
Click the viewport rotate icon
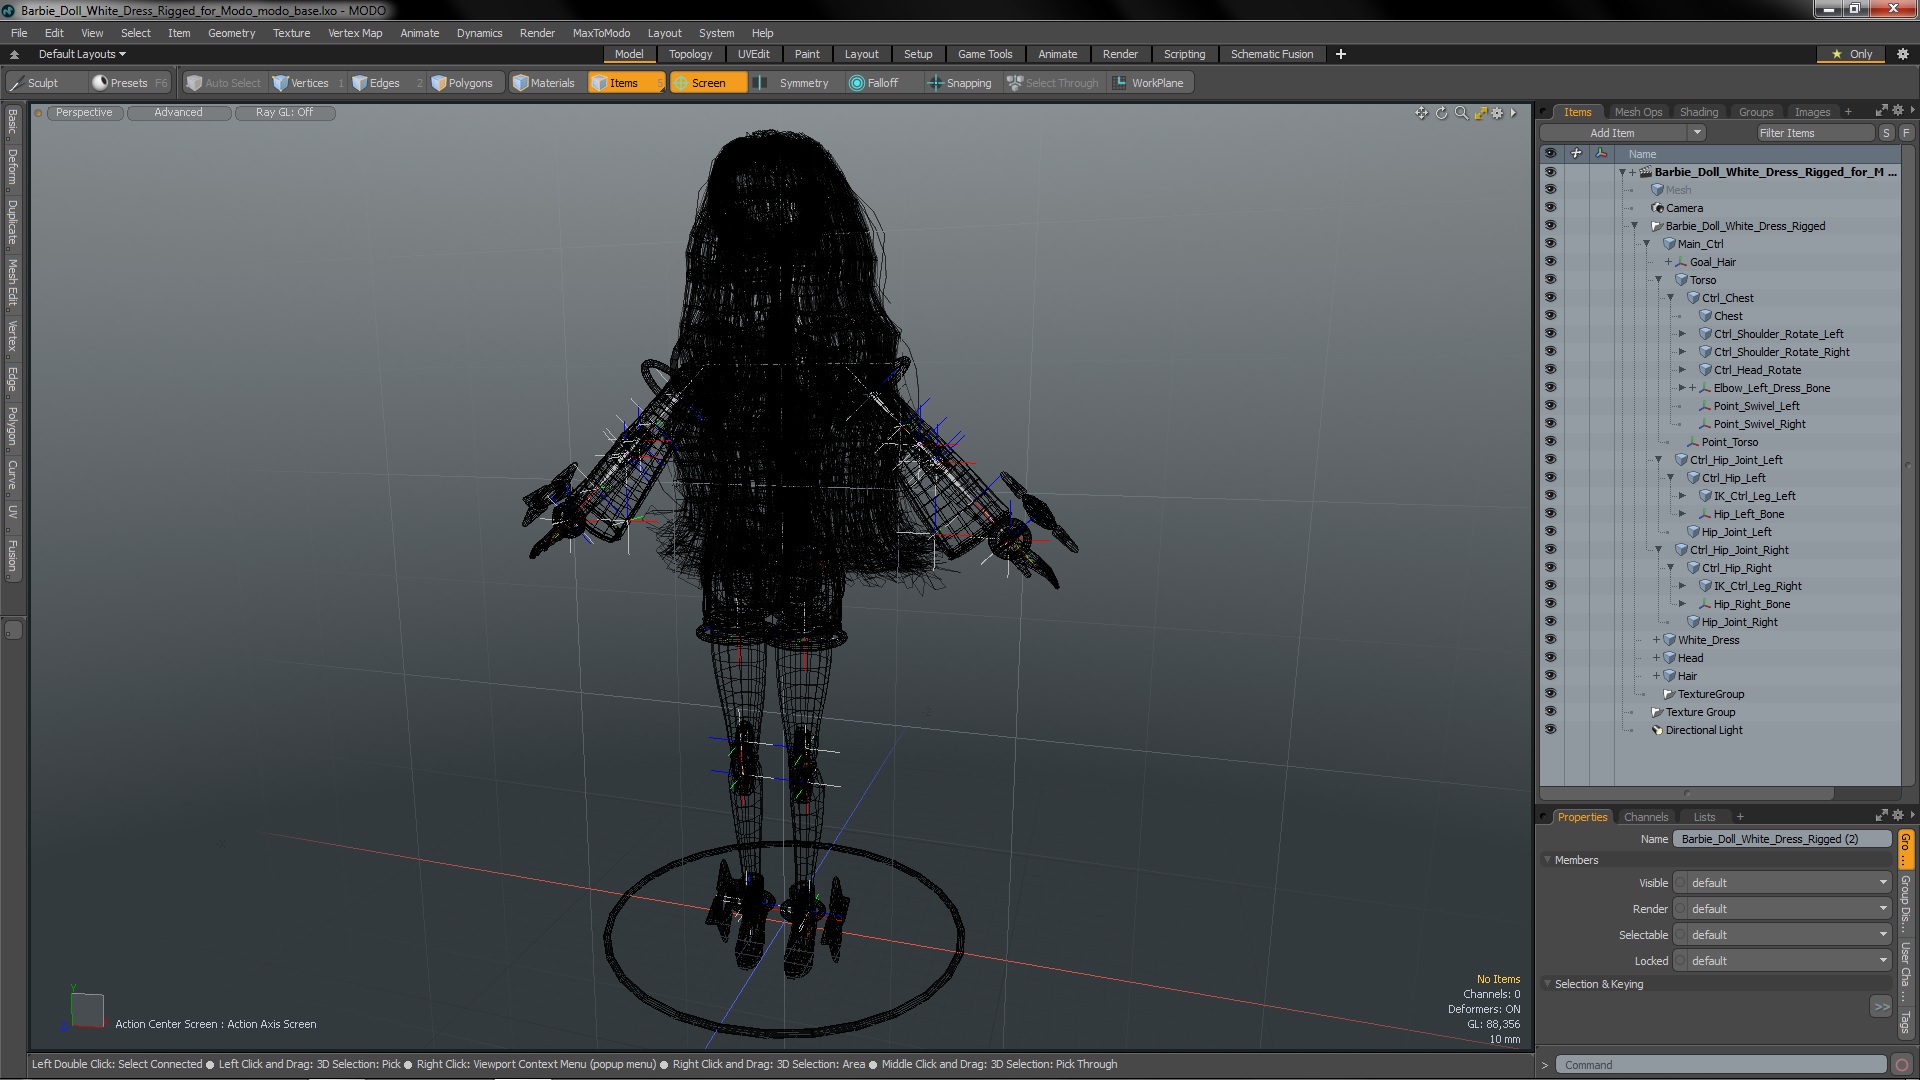(x=1441, y=113)
